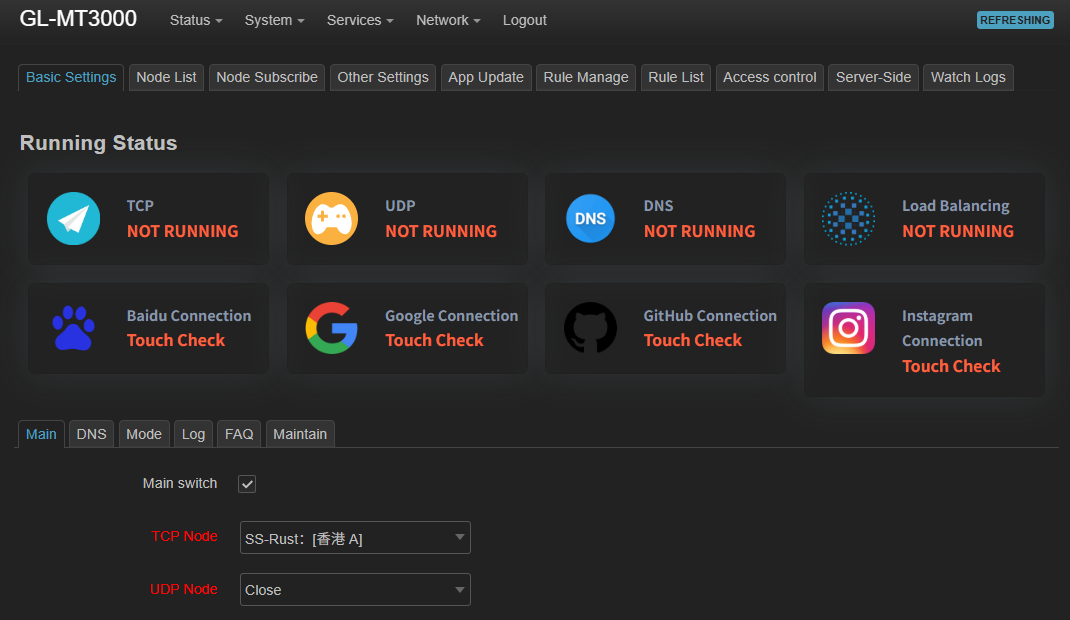Expand the Services menu

point(360,20)
